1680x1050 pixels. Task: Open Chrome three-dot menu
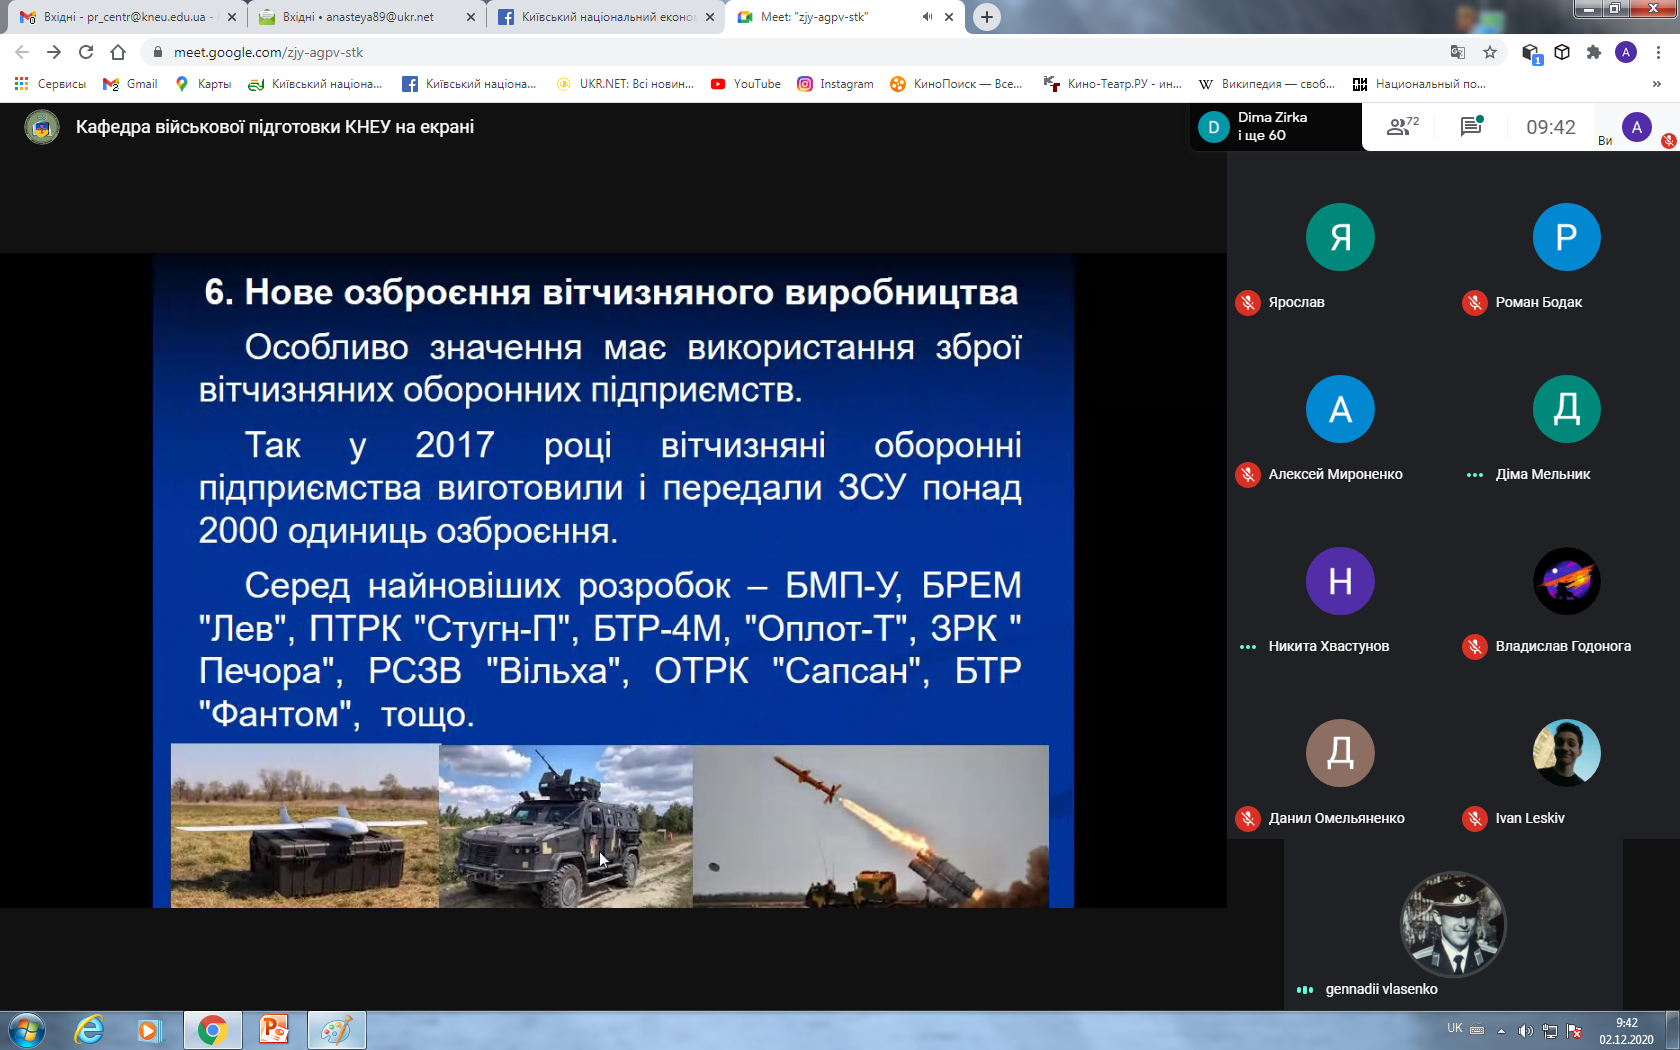coord(1658,52)
